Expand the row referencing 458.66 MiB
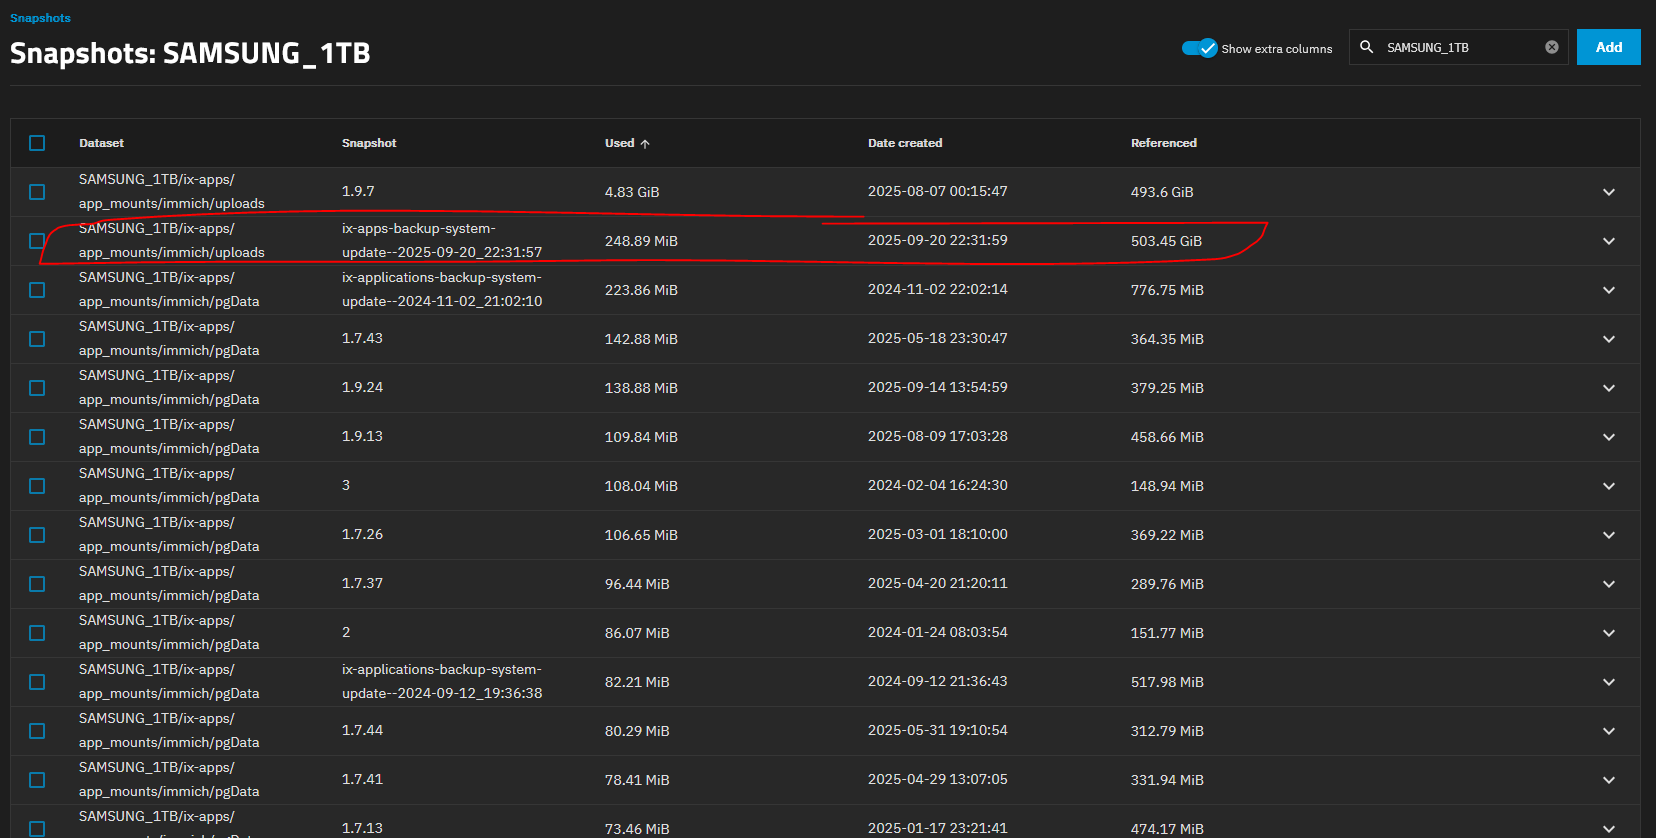Image resolution: width=1656 pixels, height=838 pixels. [x=1609, y=437]
